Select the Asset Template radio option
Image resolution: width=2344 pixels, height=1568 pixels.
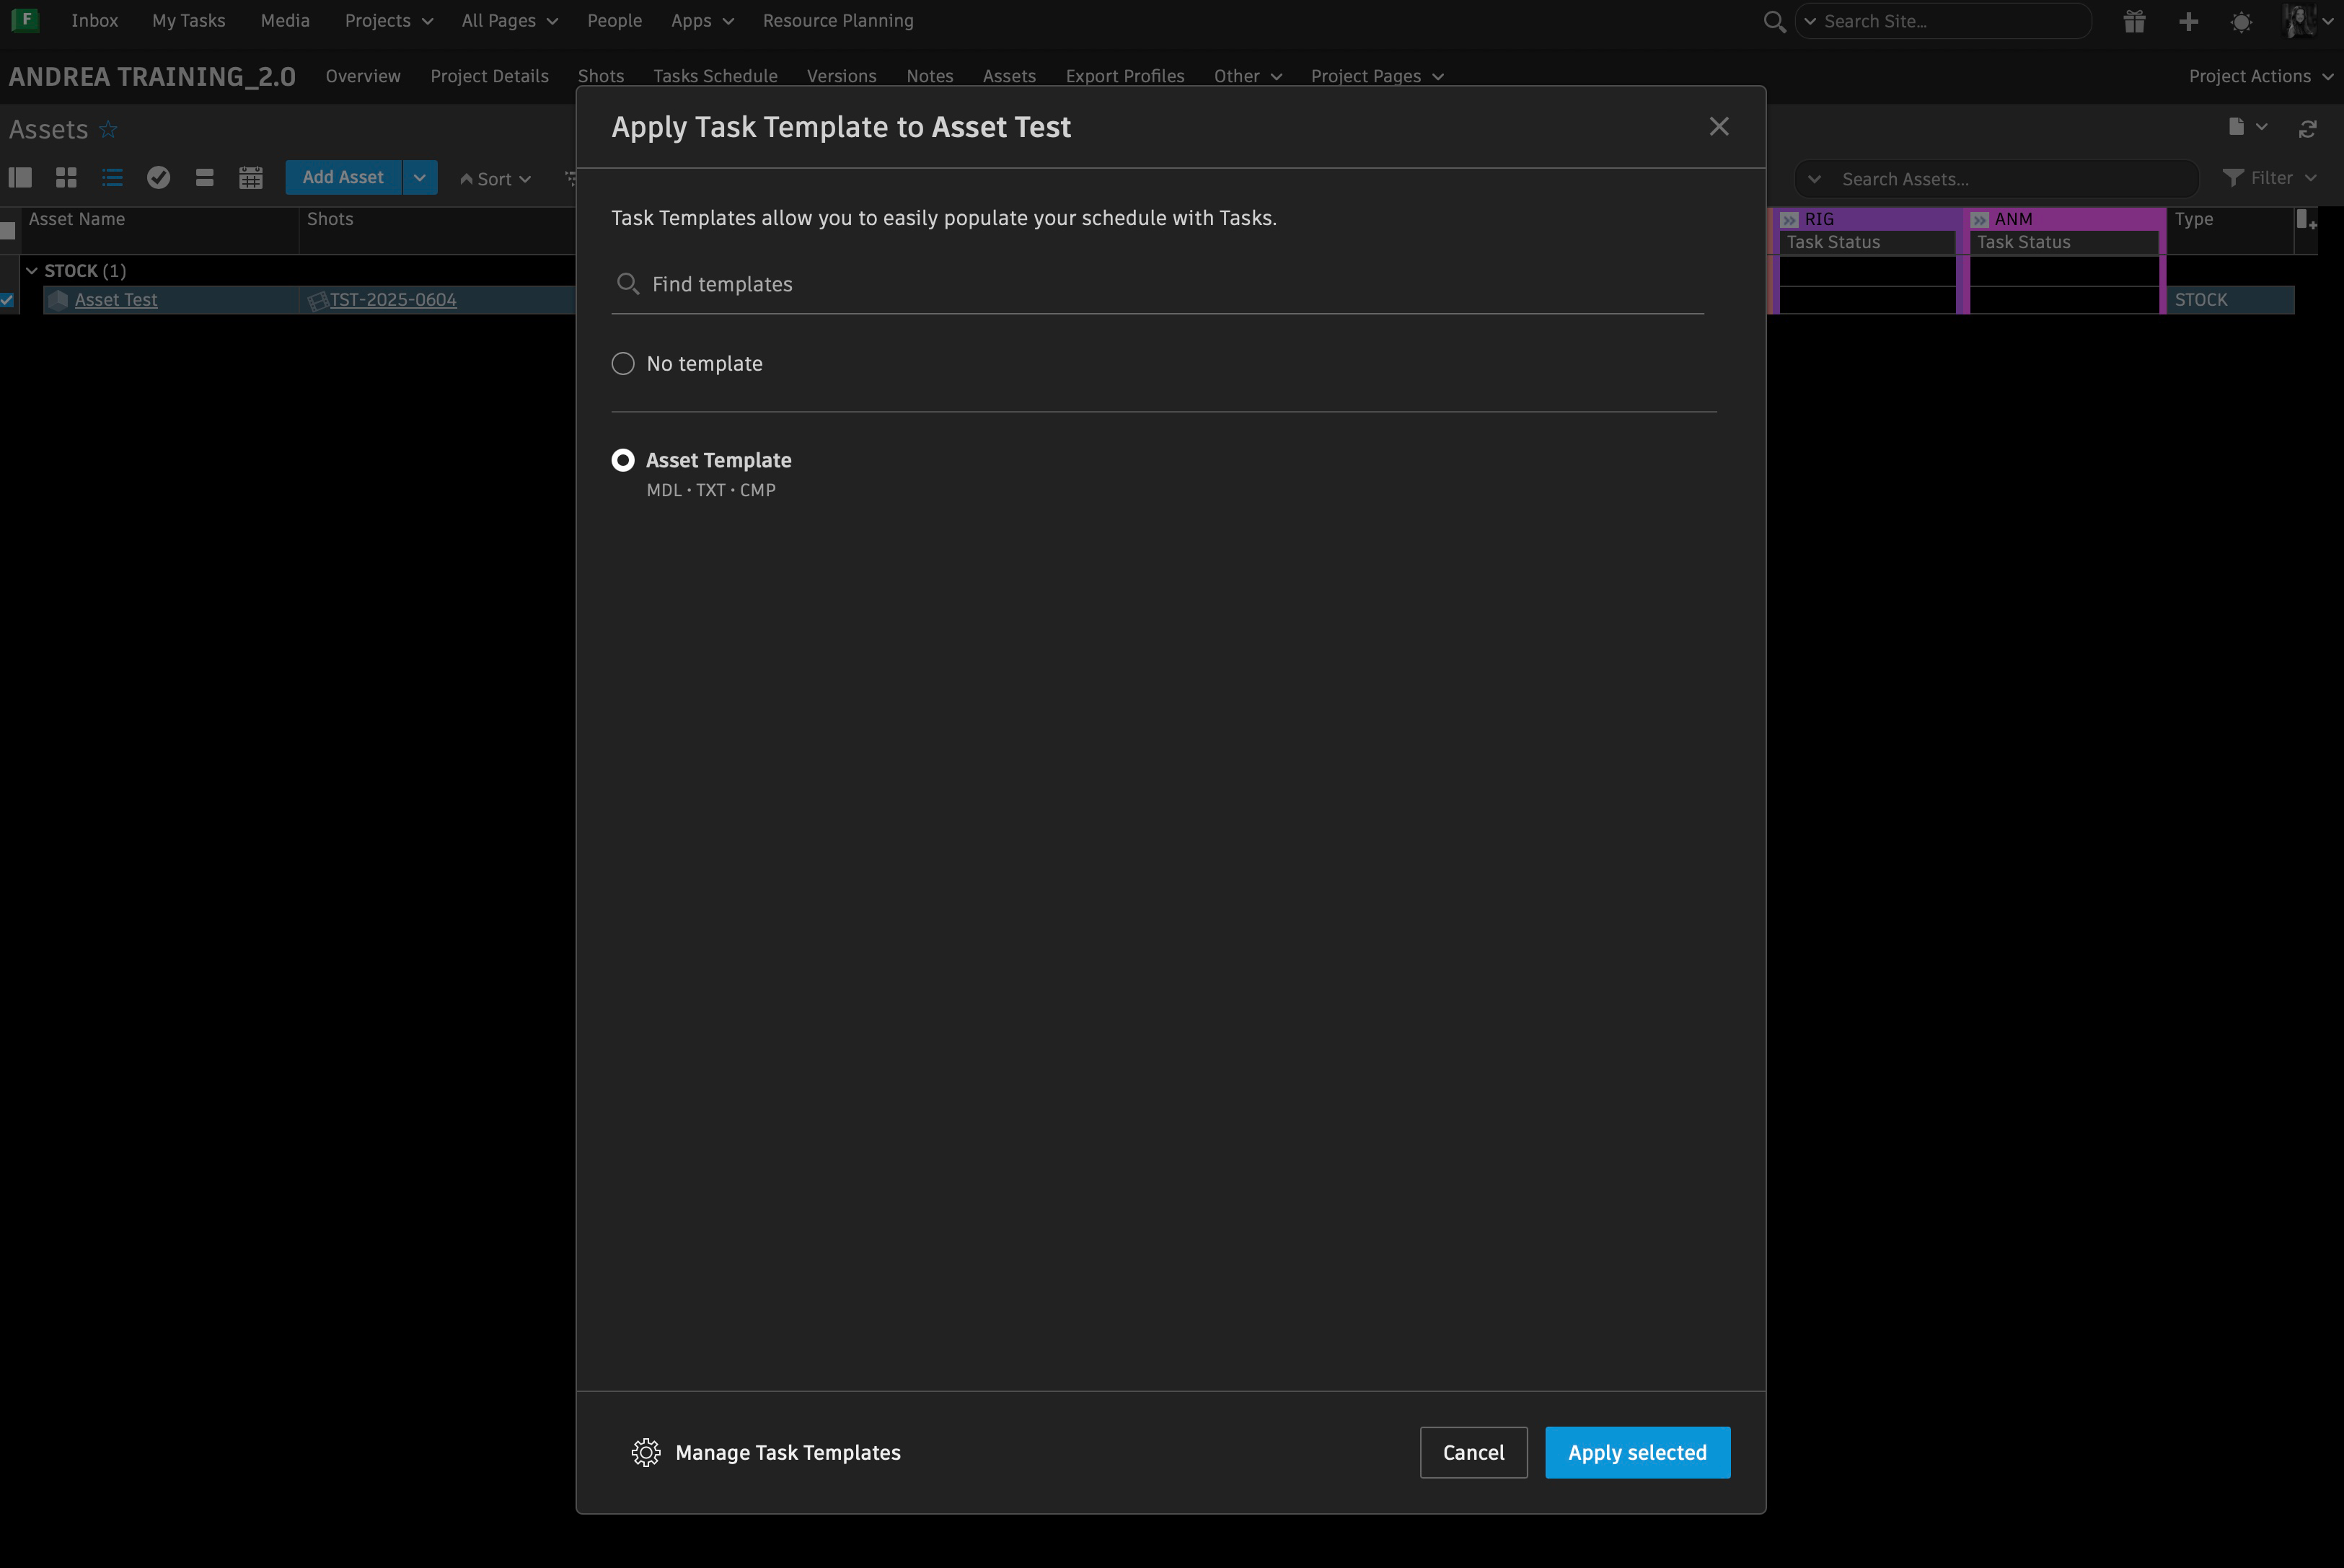click(x=623, y=460)
